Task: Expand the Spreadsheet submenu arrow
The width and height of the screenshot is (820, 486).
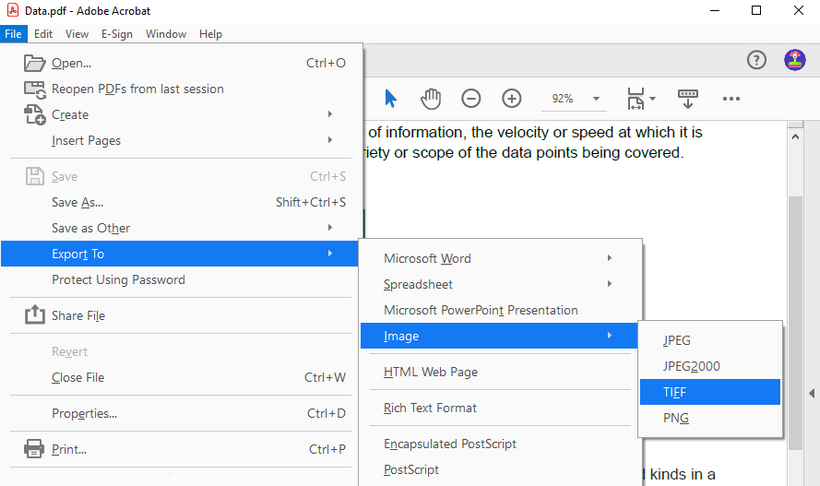Action: click(609, 284)
